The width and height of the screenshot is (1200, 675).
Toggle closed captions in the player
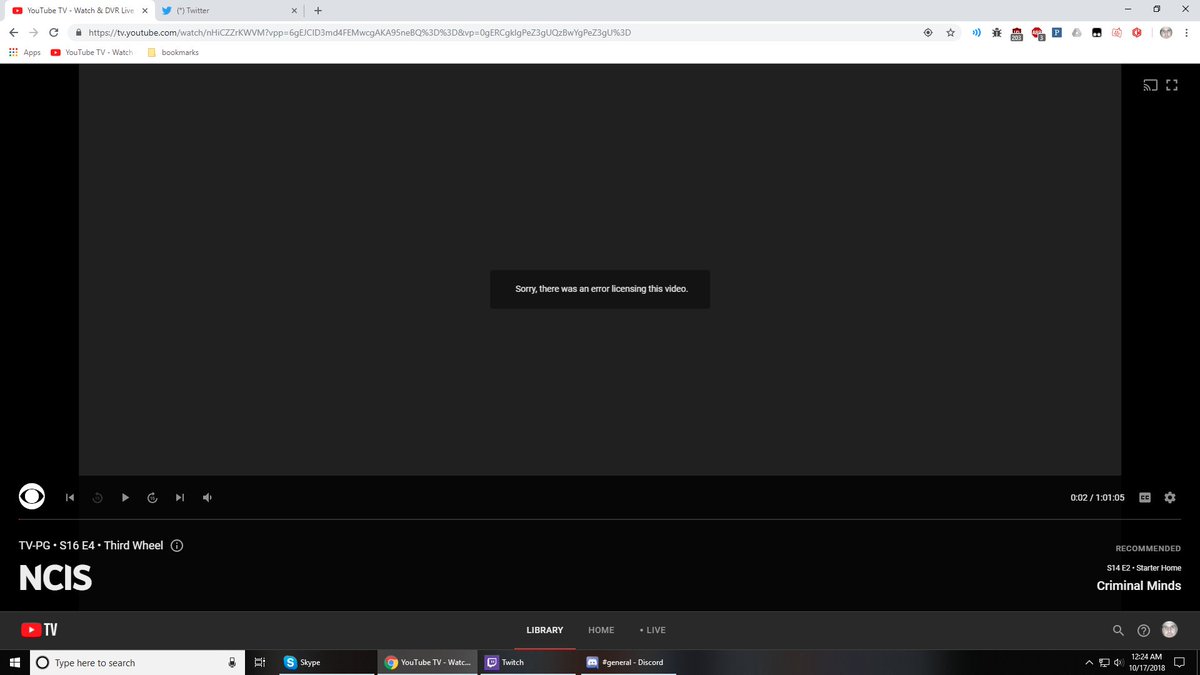1144,497
